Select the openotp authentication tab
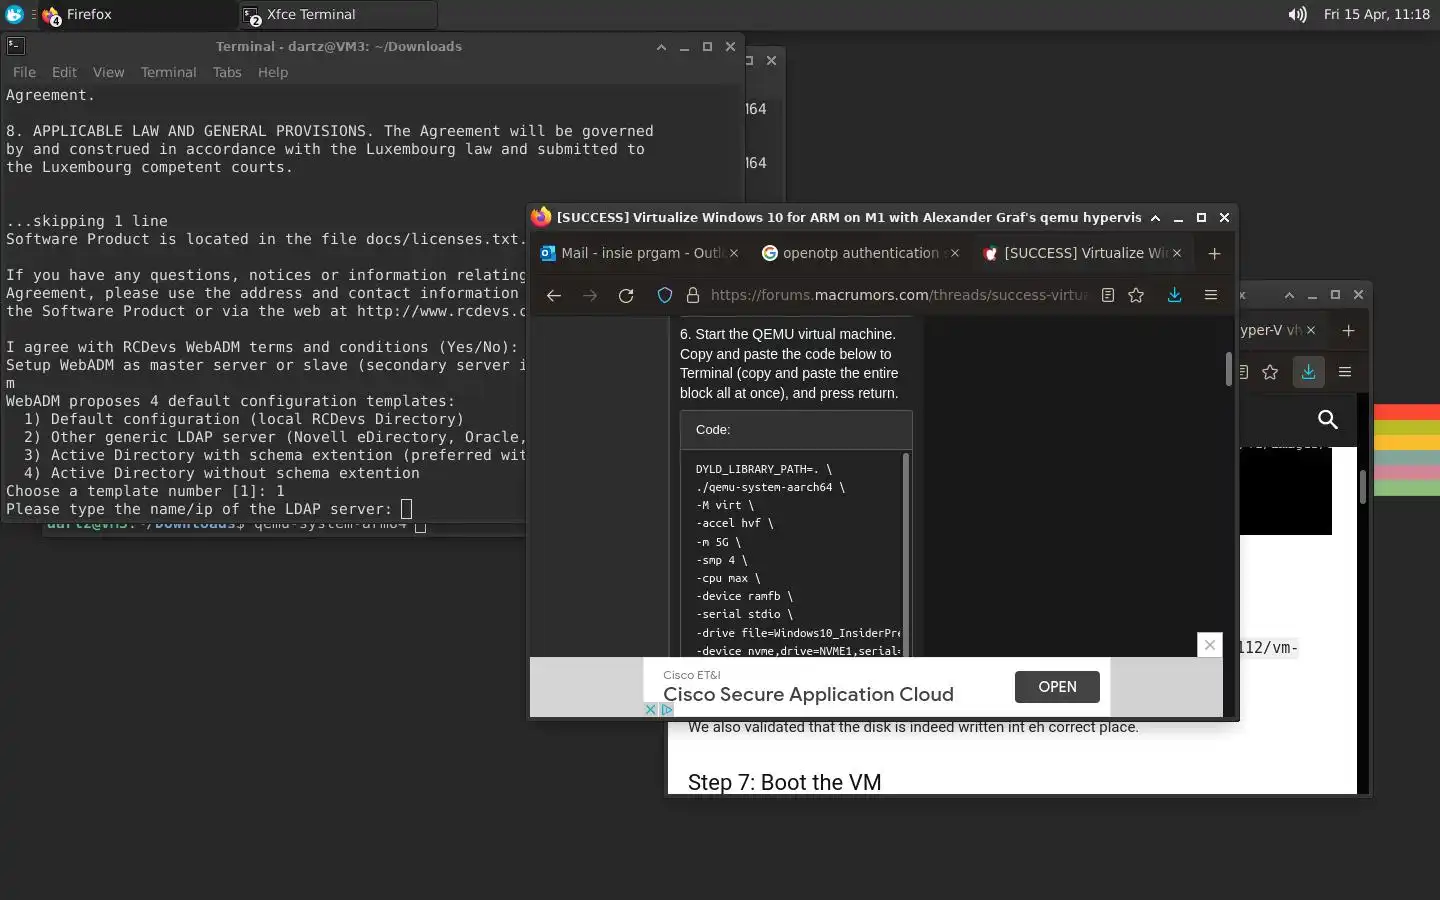Screen dimensions: 1440x900 tap(860, 253)
